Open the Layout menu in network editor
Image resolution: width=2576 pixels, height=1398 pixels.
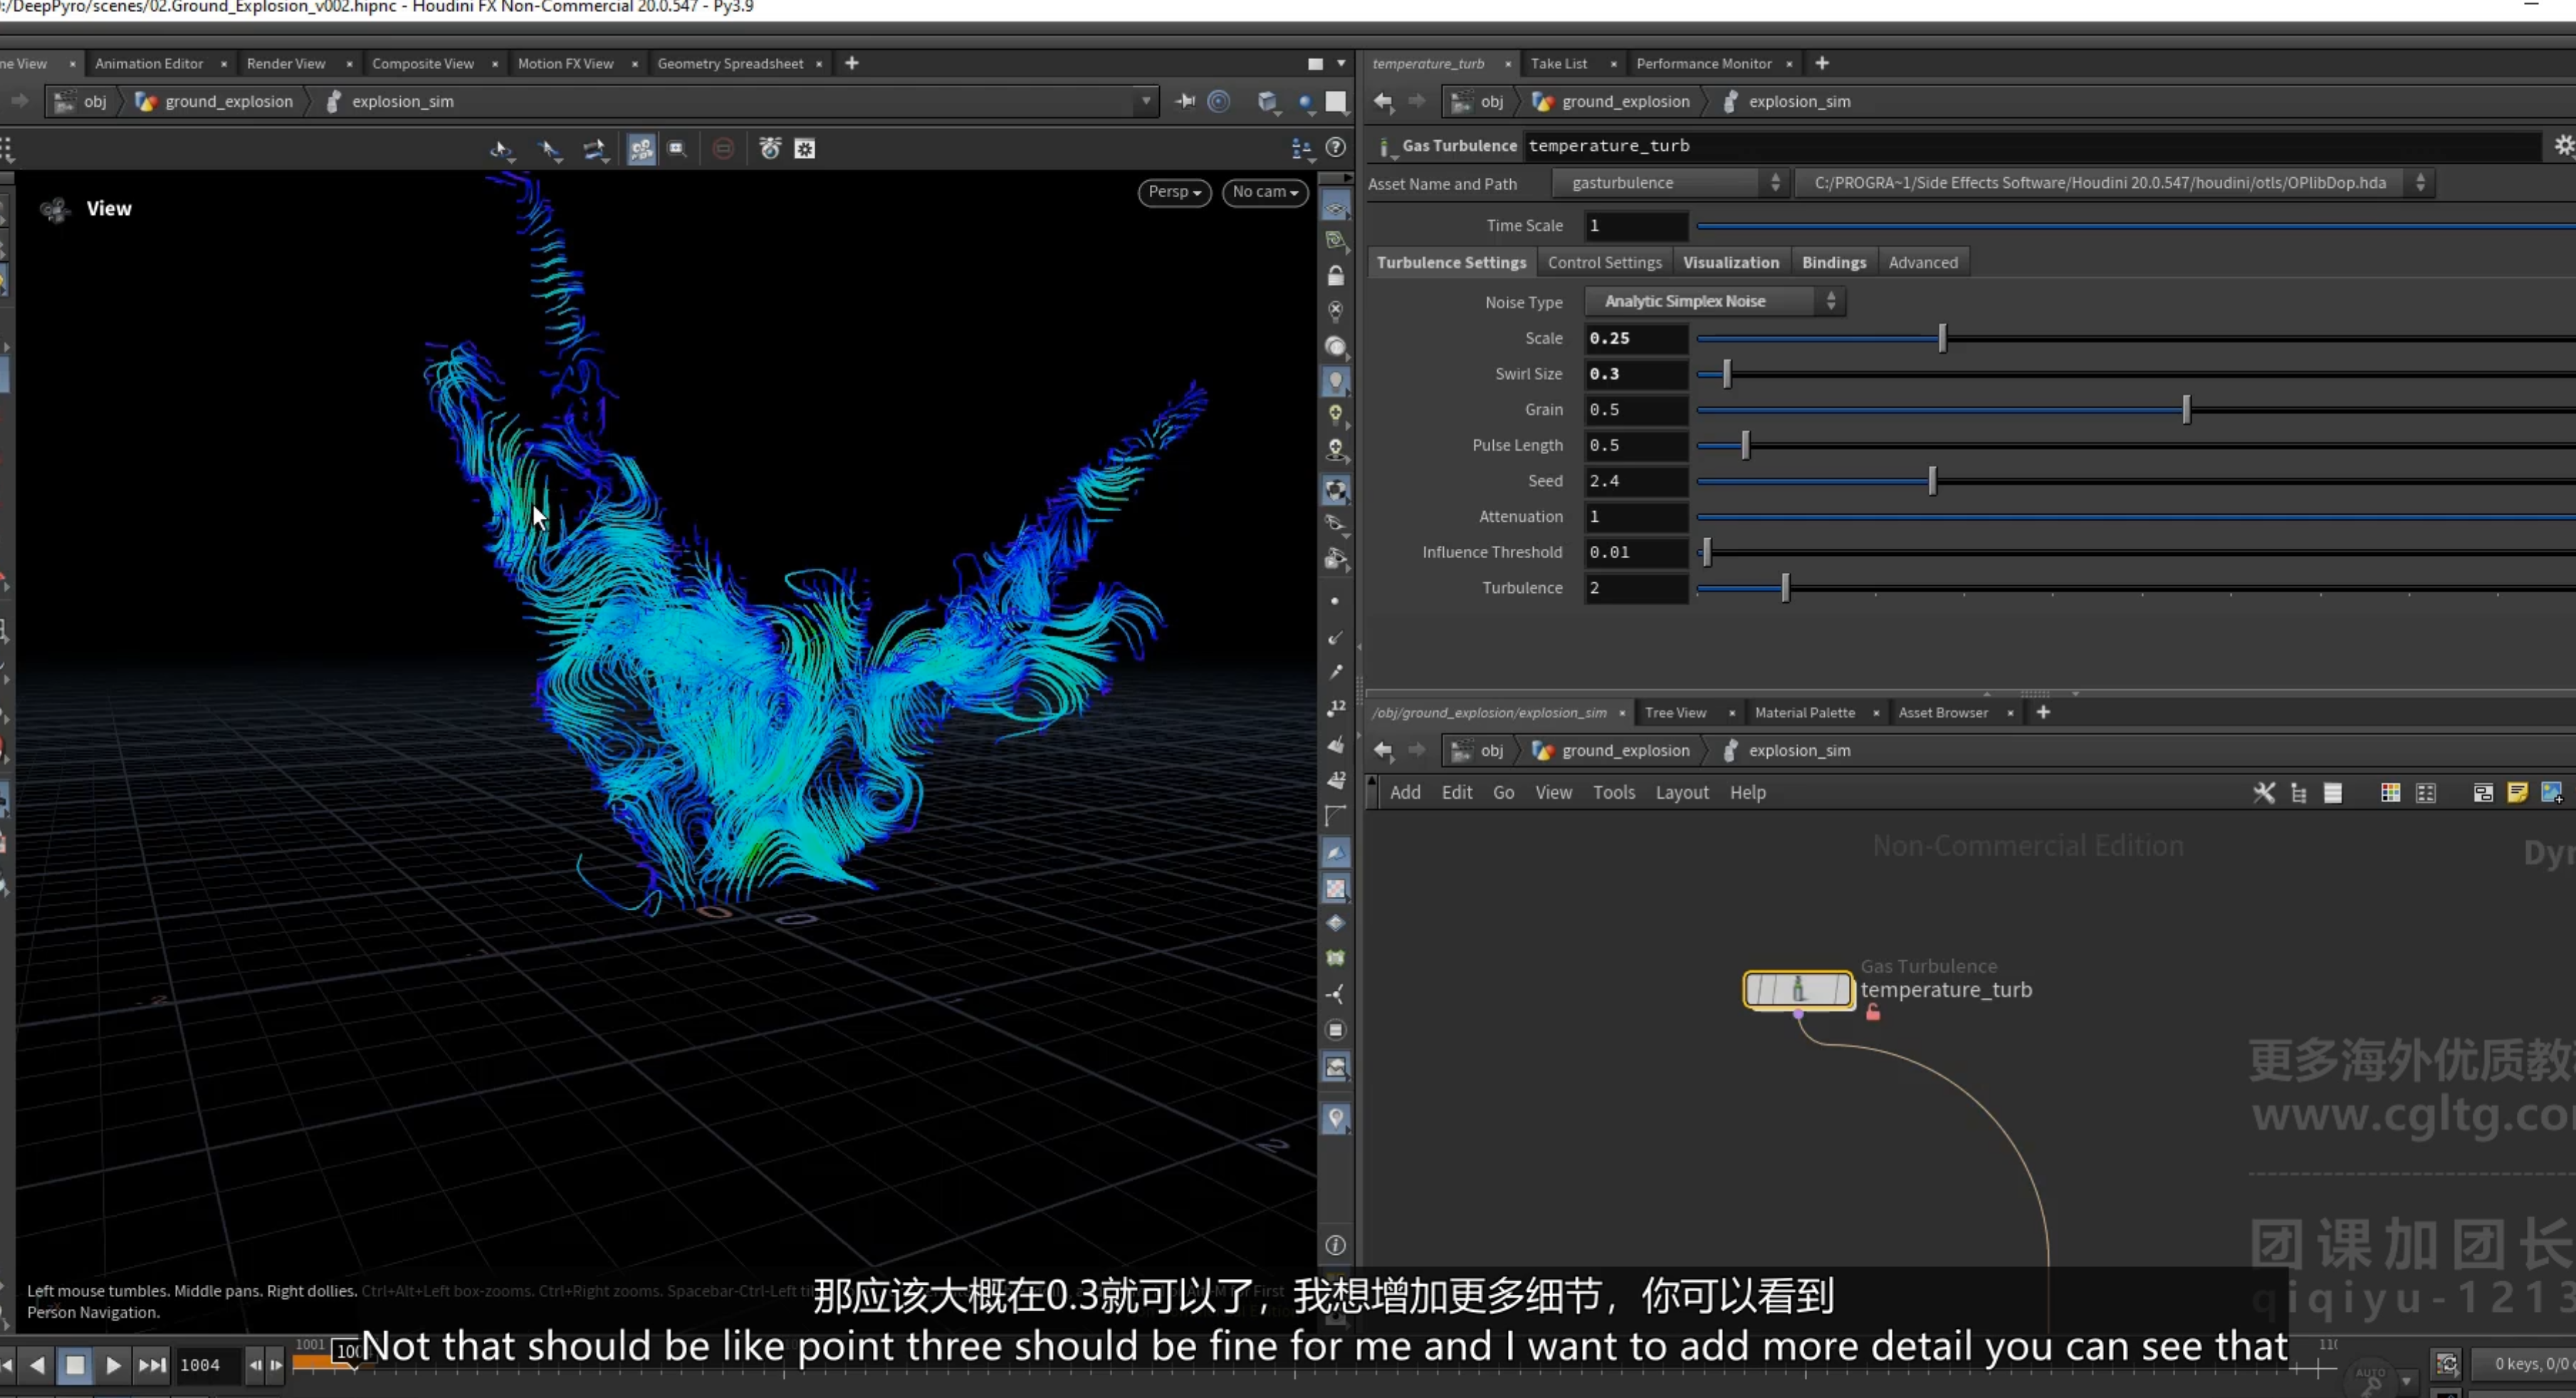1682,793
